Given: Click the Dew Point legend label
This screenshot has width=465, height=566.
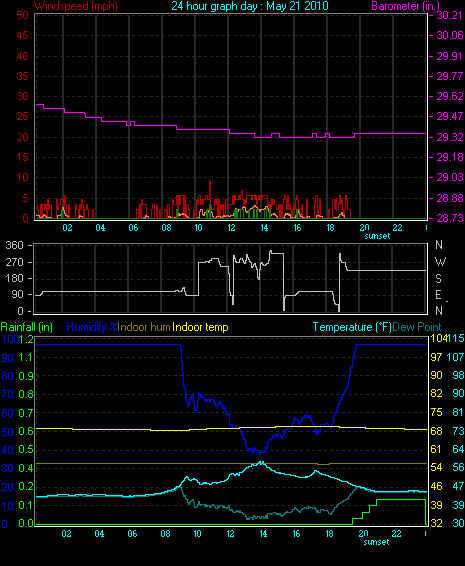Looking at the screenshot, I should click(417, 327).
